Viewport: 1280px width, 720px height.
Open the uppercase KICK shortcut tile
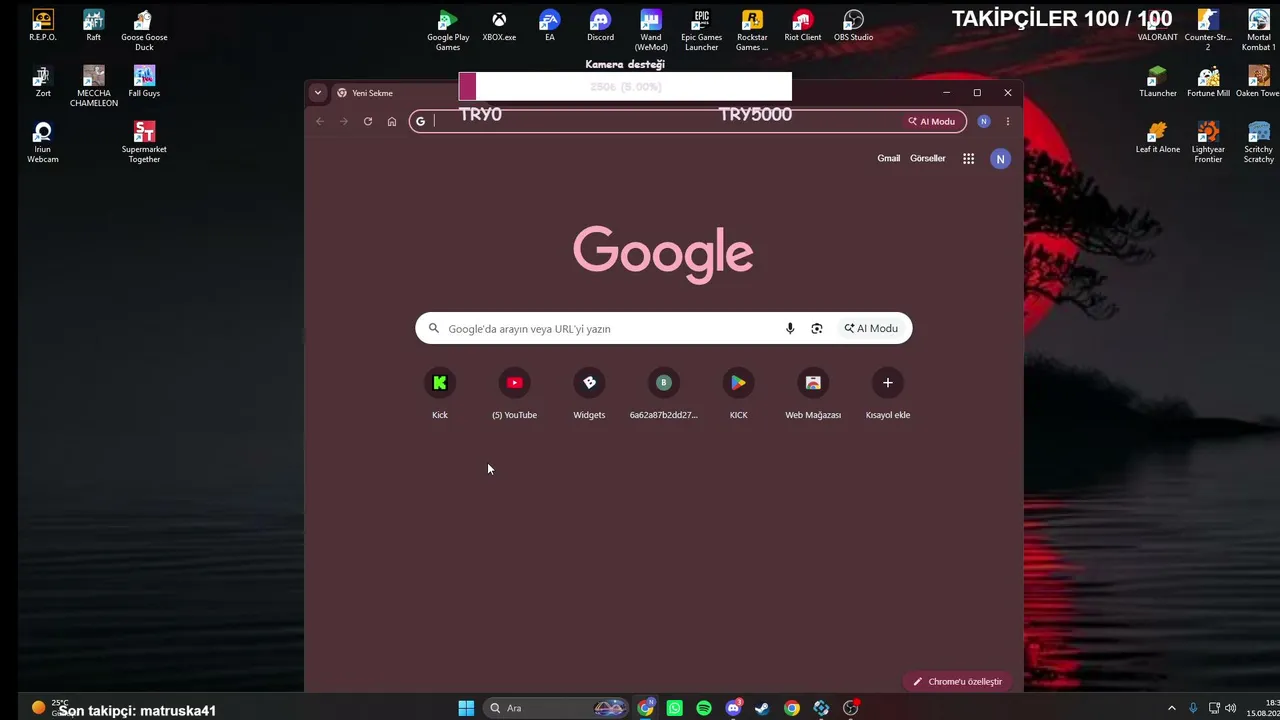[738, 394]
